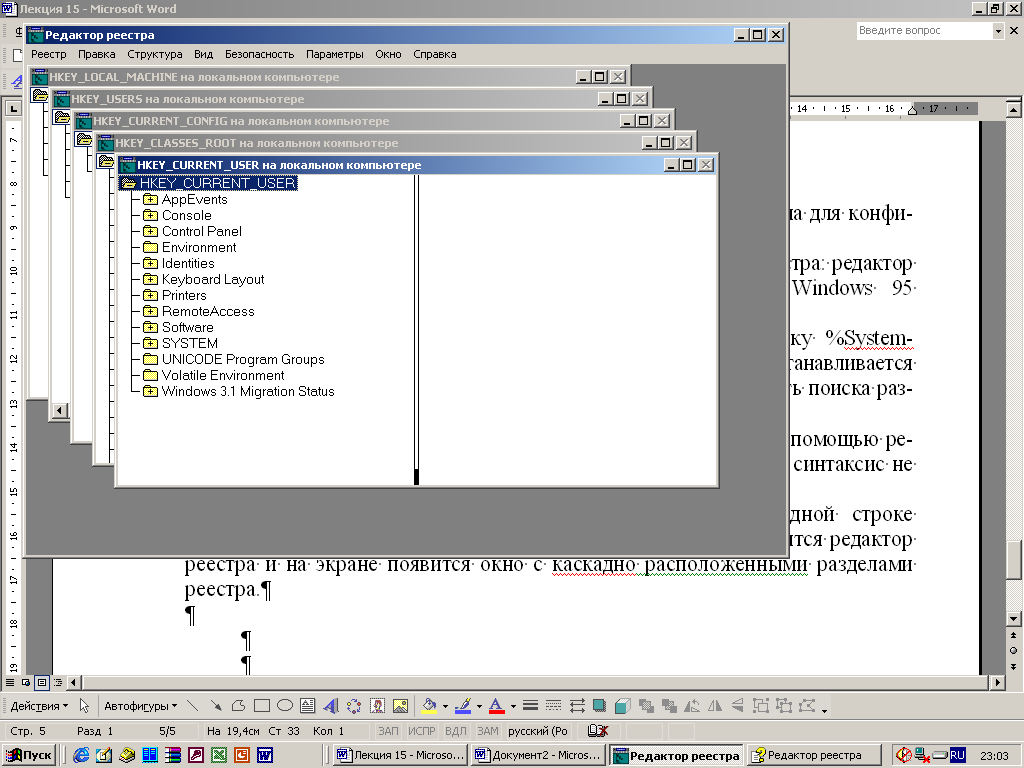This screenshot has width=1024, height=768.
Task: Open Line Style options
Action: tap(530, 706)
